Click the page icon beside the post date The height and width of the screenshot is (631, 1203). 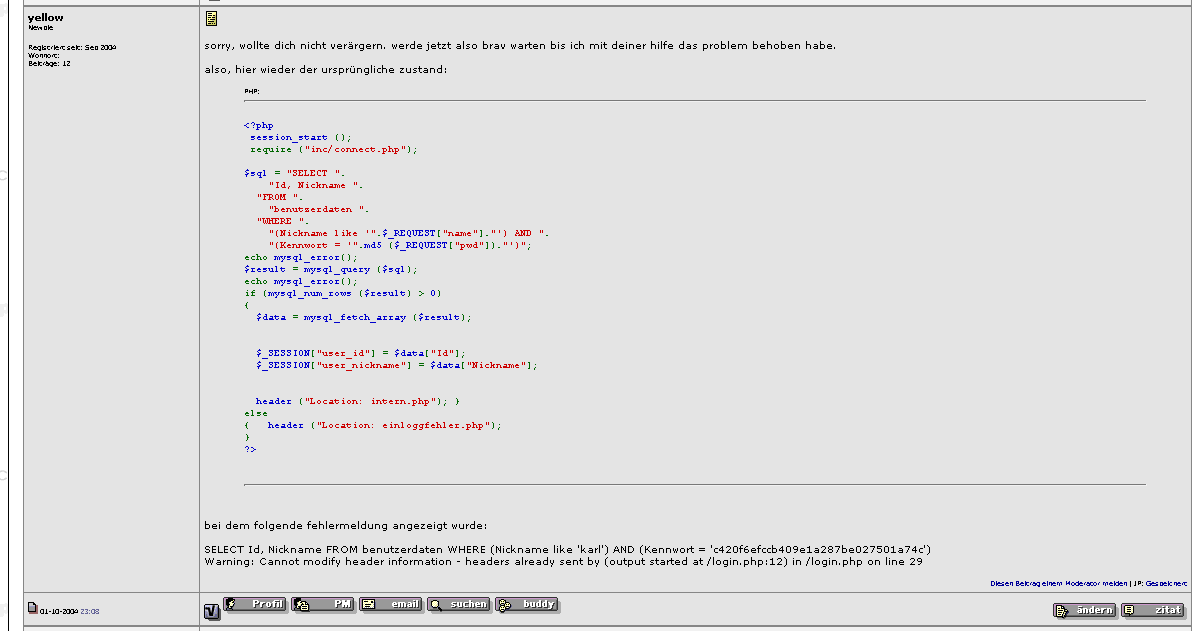32,607
